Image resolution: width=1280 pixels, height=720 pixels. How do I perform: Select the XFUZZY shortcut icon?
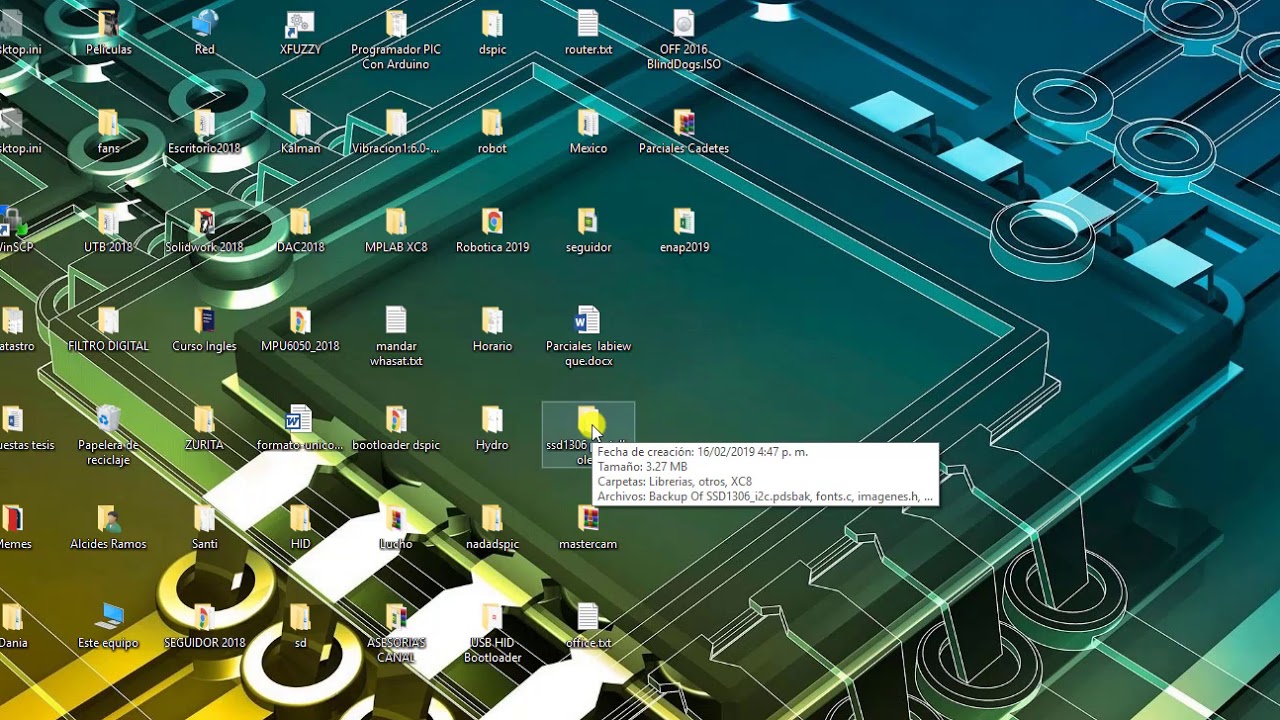(300, 24)
